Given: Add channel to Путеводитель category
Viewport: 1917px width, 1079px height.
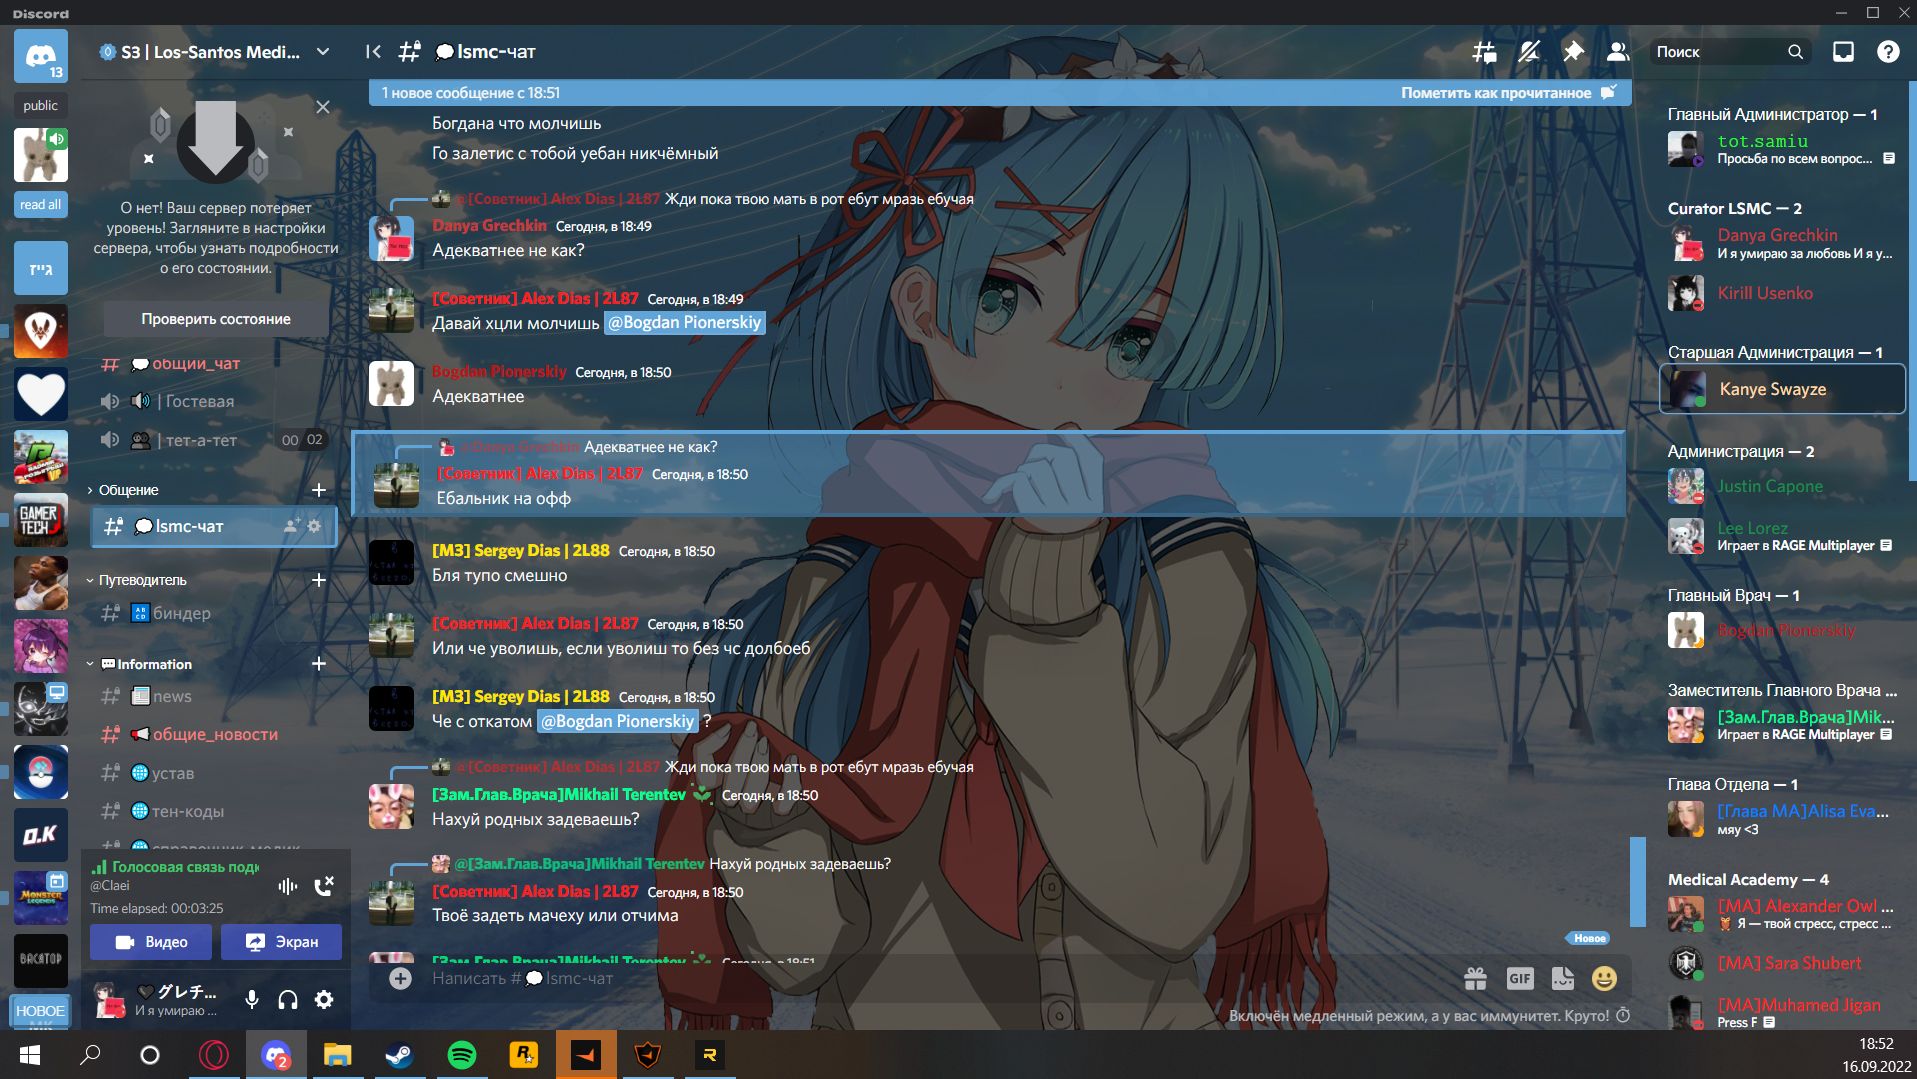Looking at the screenshot, I should (319, 580).
